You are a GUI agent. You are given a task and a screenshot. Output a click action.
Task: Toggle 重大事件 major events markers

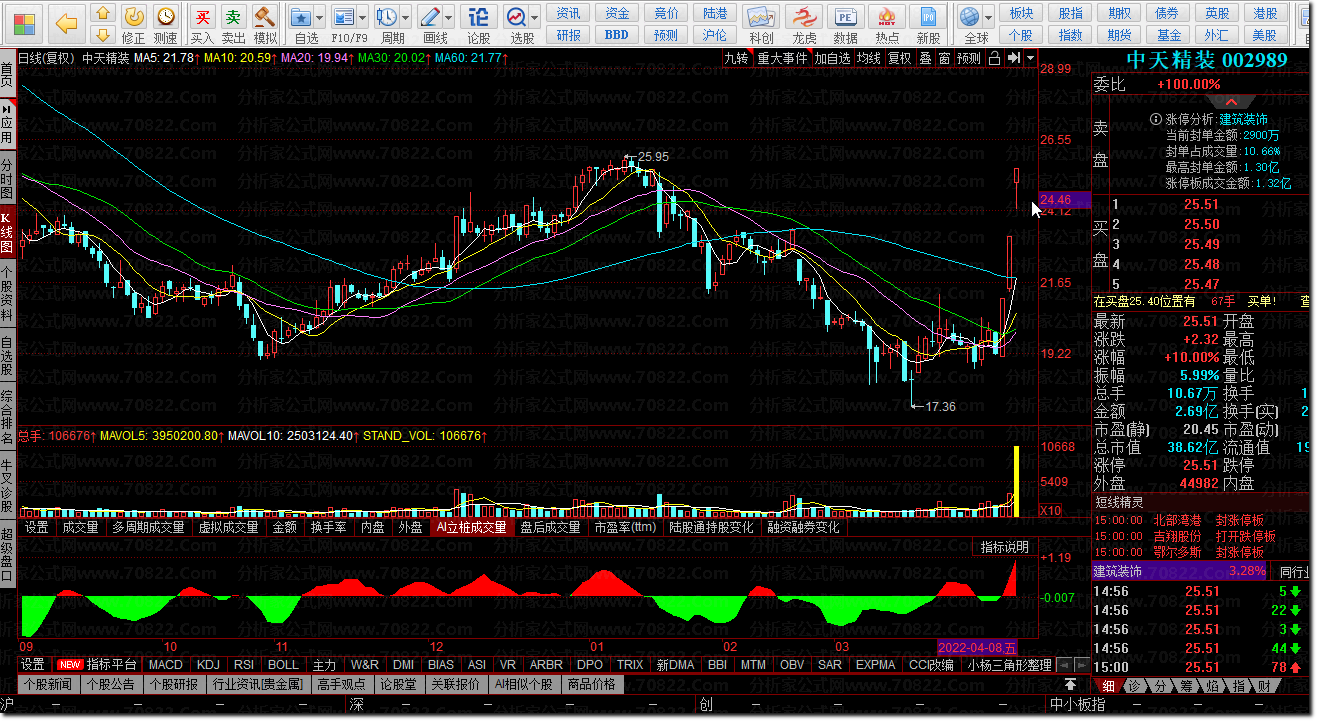click(782, 58)
